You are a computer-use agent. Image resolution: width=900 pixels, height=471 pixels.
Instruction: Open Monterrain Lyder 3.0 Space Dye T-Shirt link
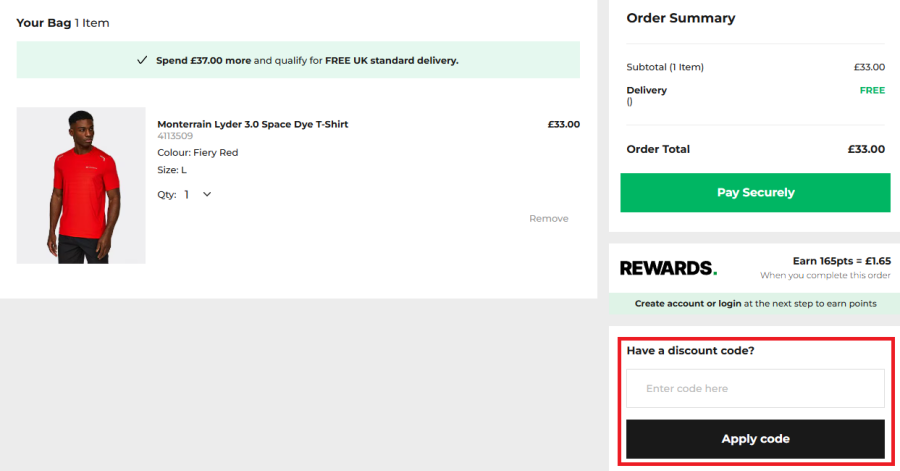click(252, 124)
